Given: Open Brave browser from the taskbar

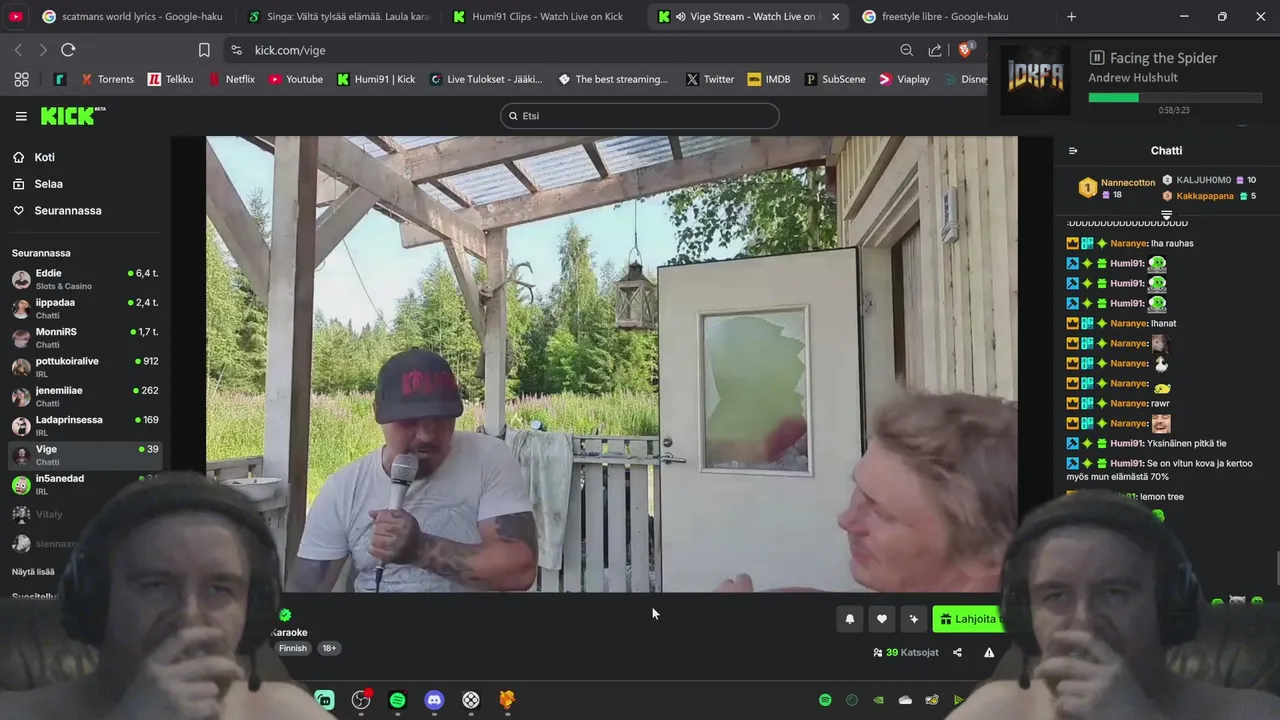Looking at the screenshot, I should (507, 700).
